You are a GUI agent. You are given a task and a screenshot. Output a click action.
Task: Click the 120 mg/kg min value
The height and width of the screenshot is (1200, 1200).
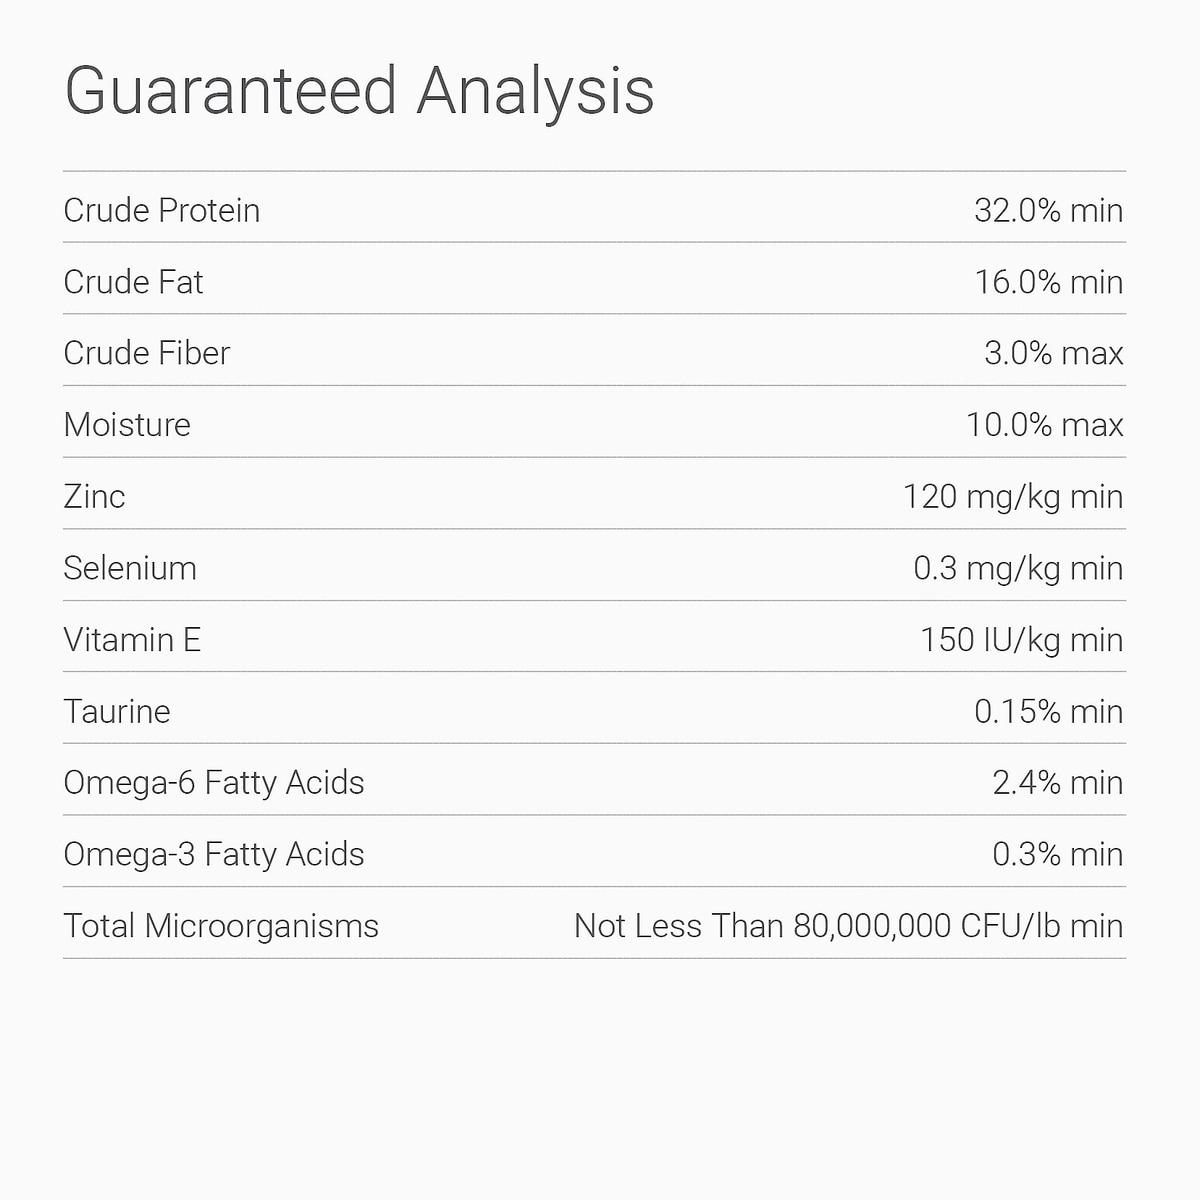point(1012,496)
